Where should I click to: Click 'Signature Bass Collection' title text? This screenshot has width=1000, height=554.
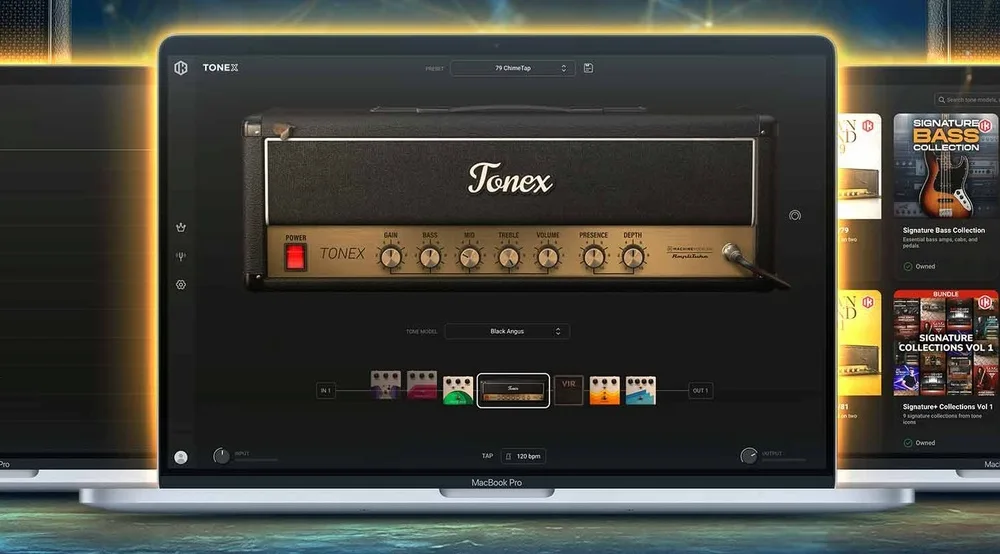click(x=944, y=230)
